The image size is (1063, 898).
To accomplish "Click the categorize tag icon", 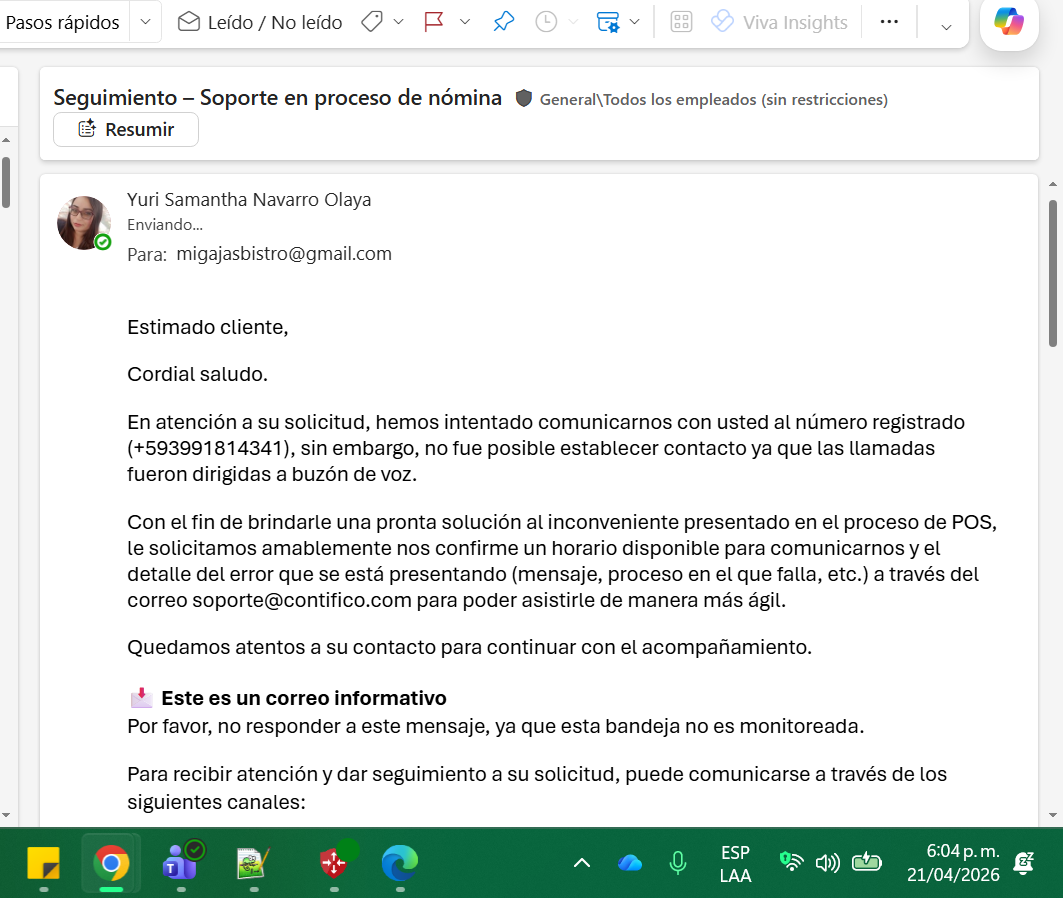I will [x=372, y=22].
